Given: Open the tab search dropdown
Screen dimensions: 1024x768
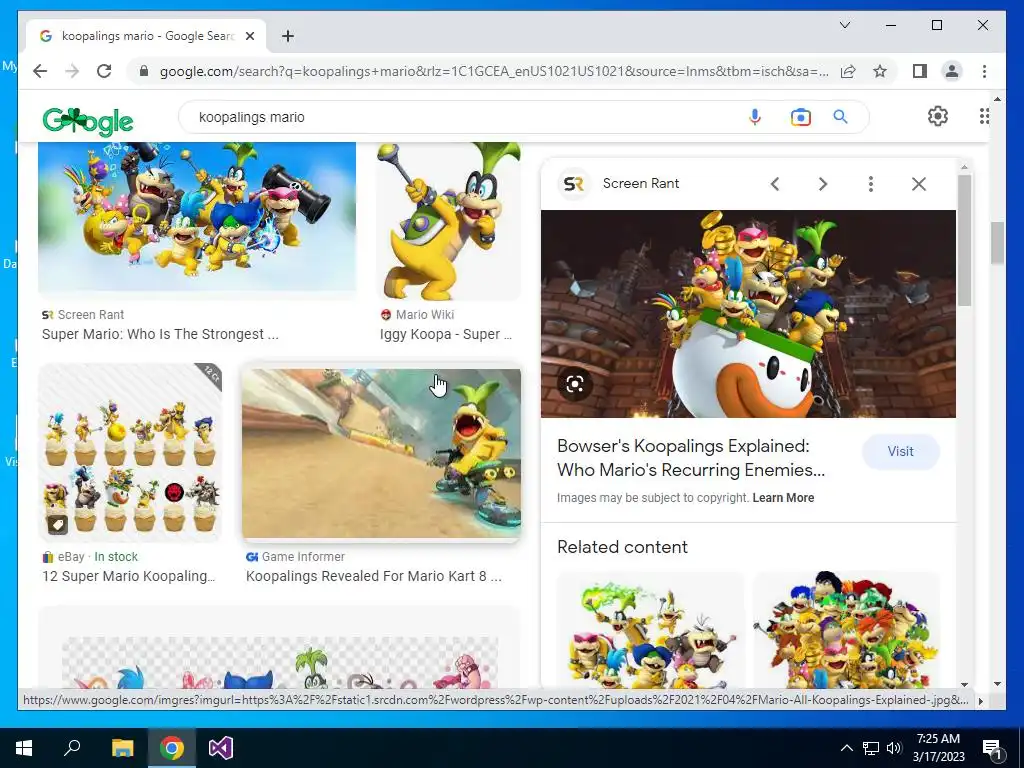Looking at the screenshot, I should [844, 25].
